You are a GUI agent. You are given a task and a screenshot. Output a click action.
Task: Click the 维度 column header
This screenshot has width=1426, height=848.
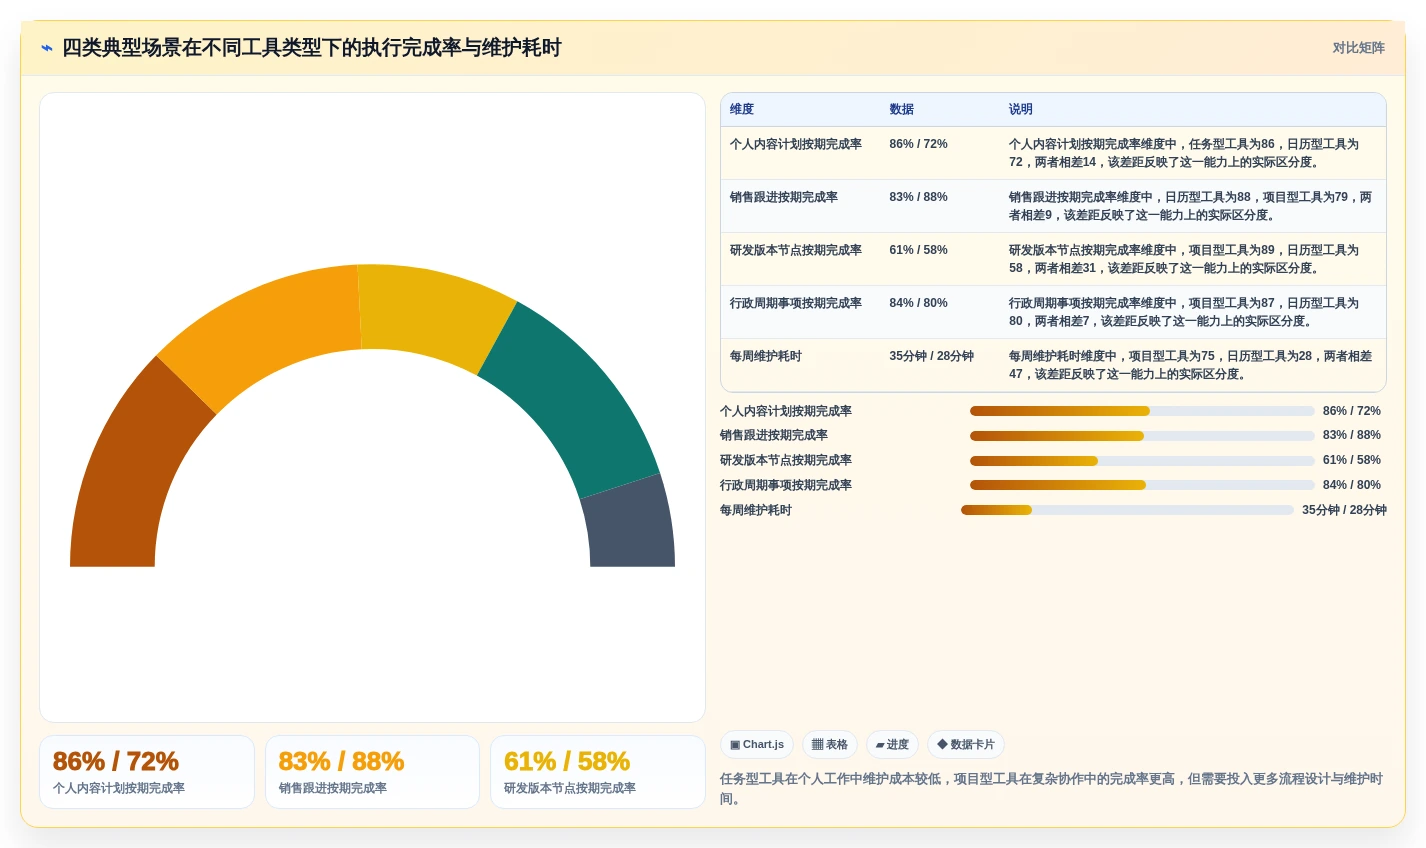pyautogui.click(x=742, y=110)
